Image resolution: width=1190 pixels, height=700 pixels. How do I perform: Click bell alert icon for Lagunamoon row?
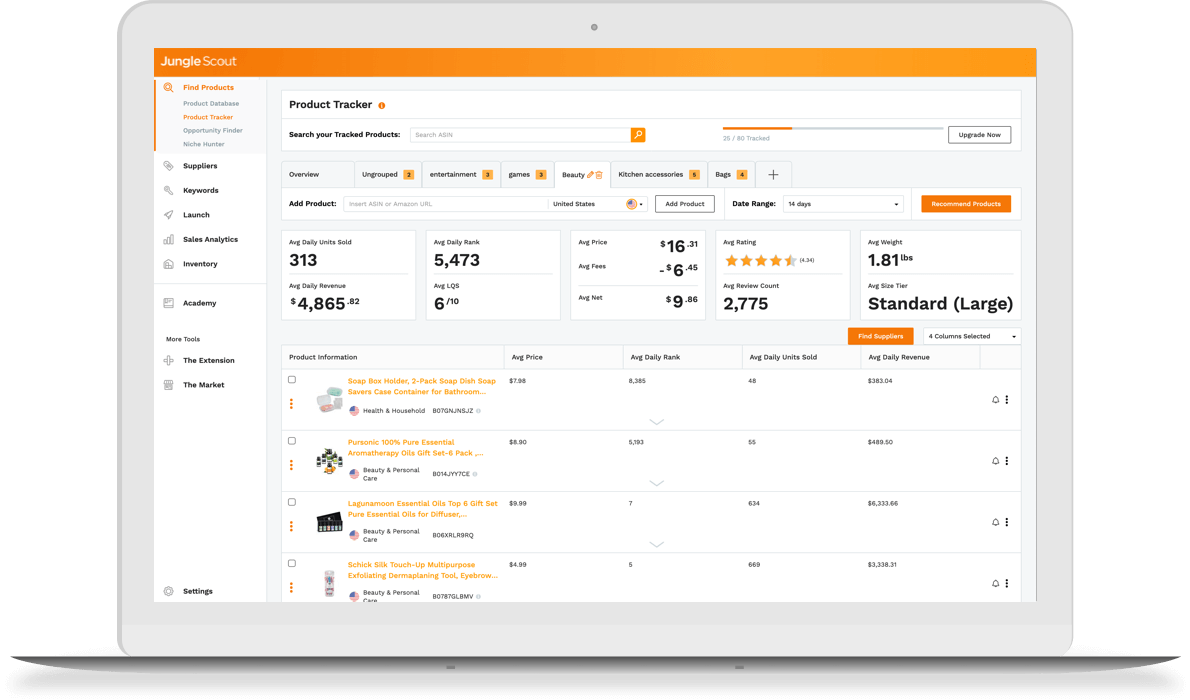[x=996, y=522]
